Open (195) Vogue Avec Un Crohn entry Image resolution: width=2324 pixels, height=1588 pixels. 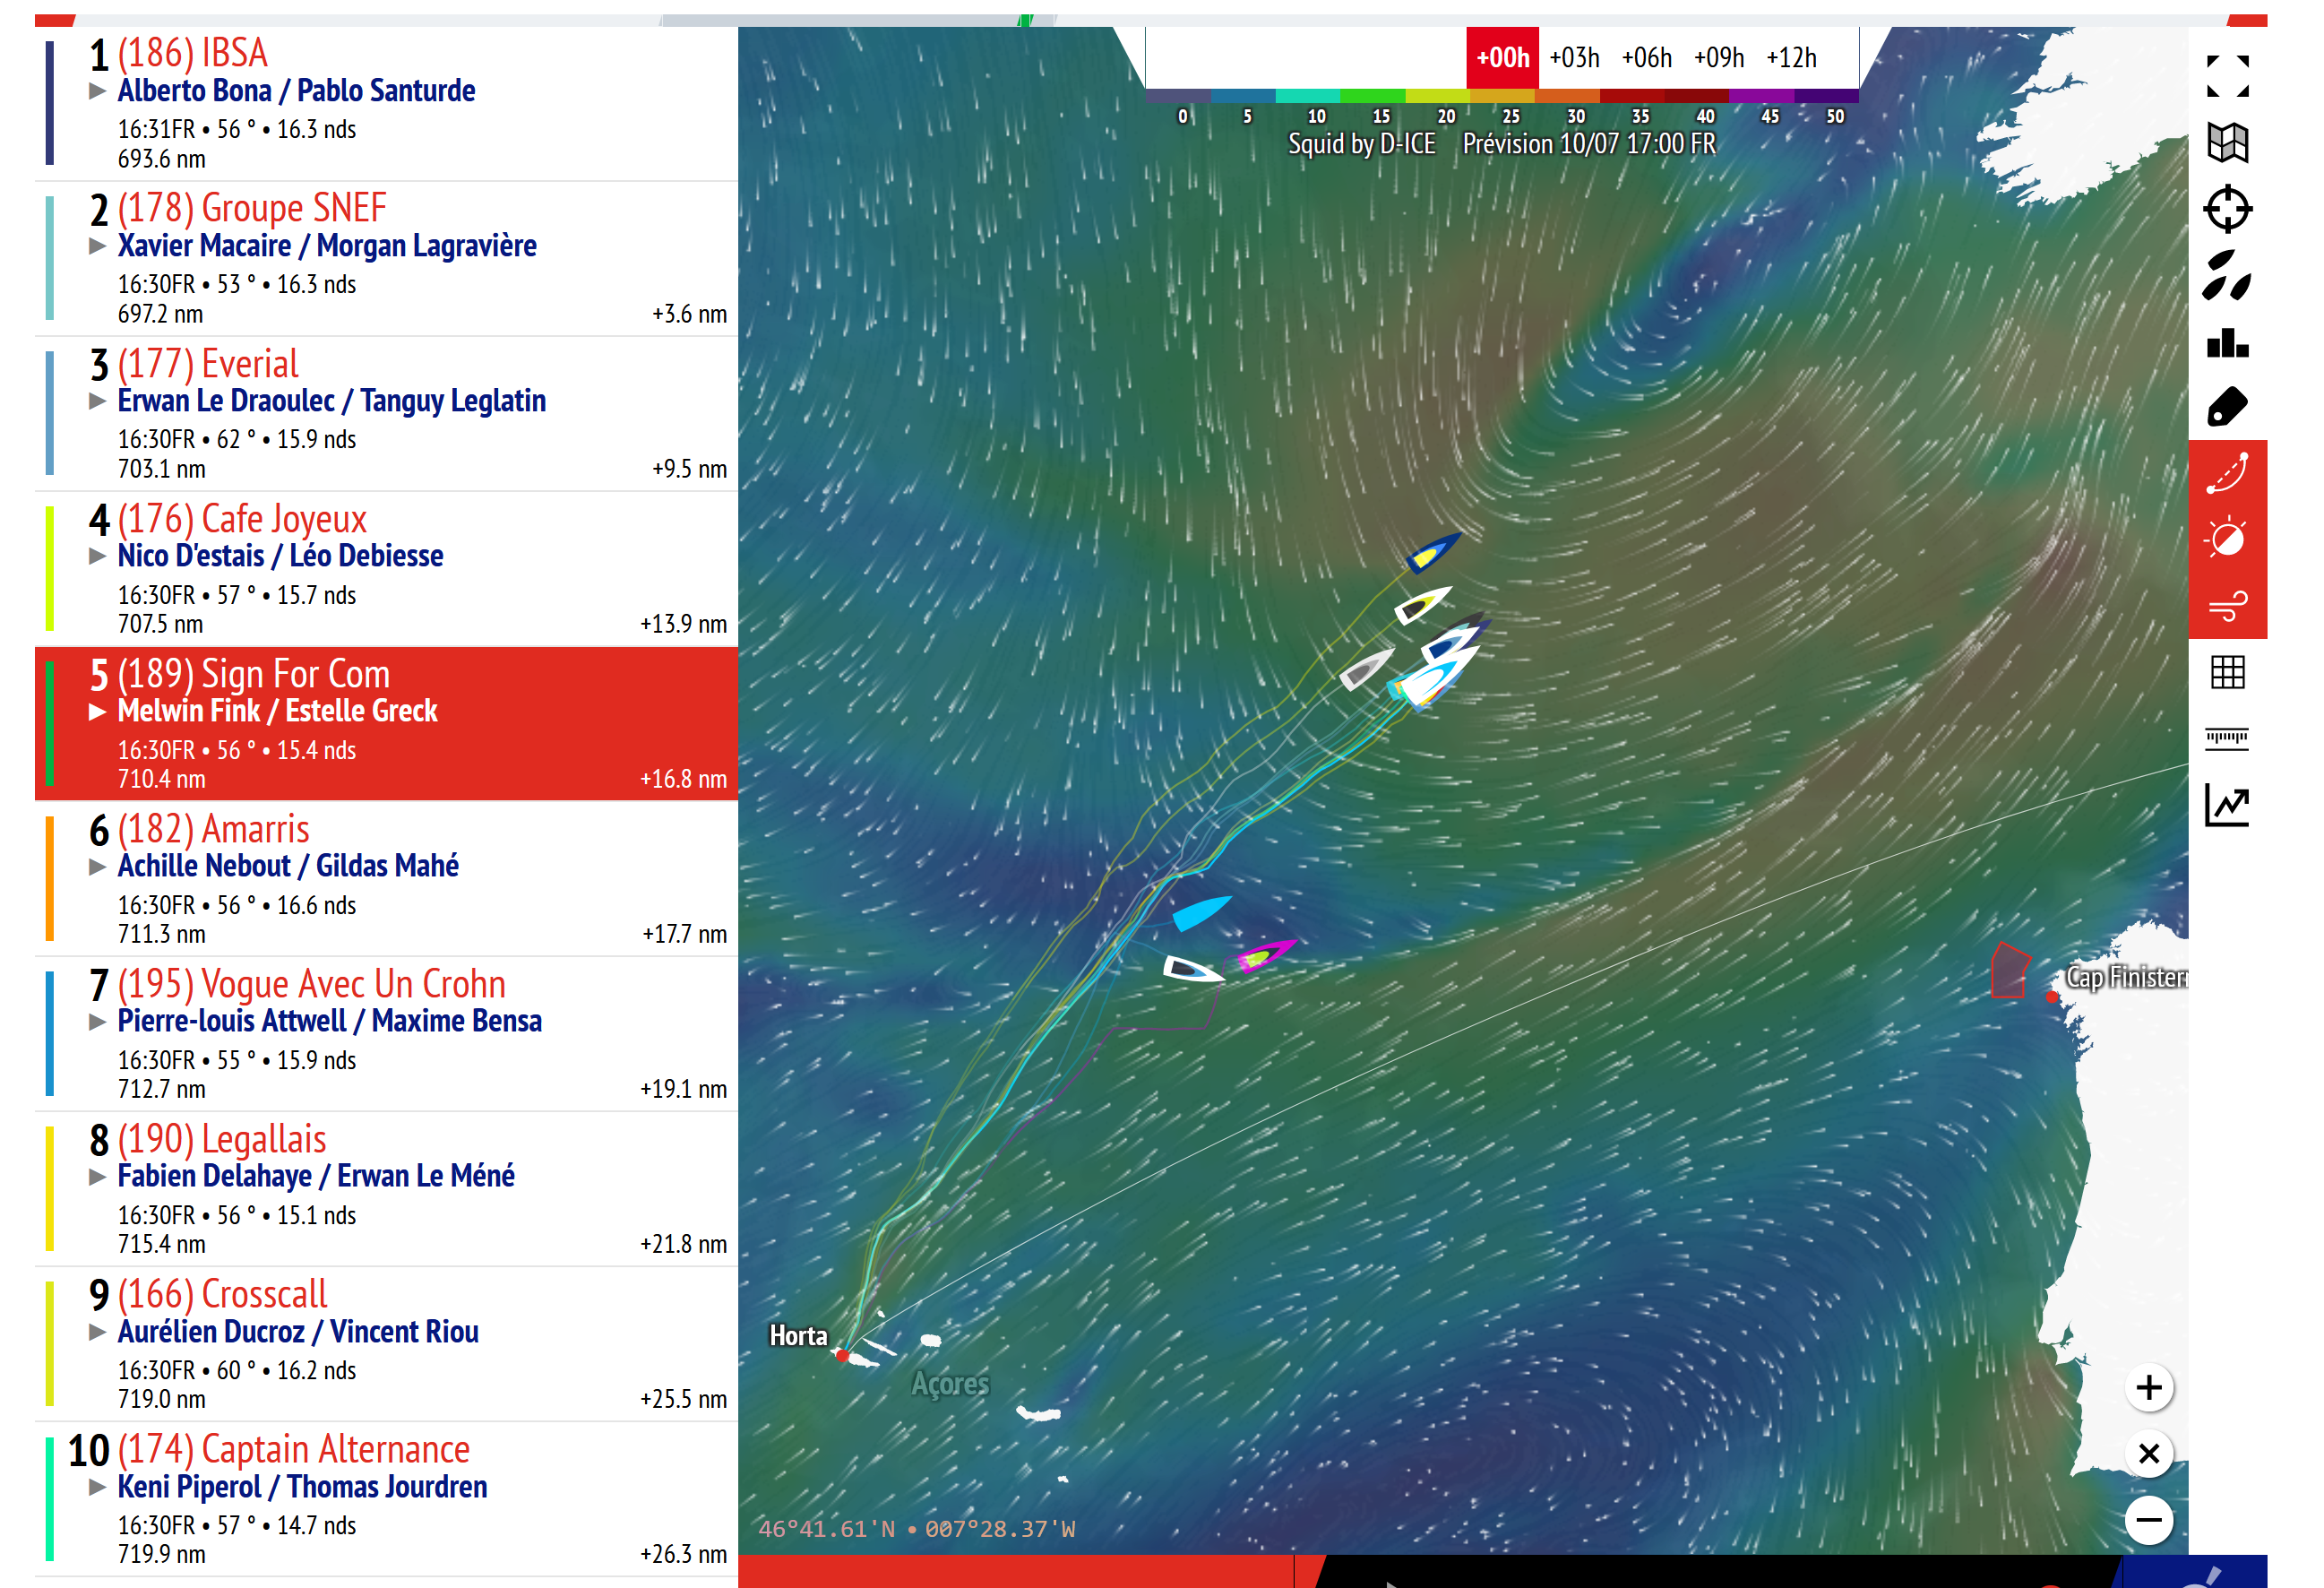point(386,1034)
